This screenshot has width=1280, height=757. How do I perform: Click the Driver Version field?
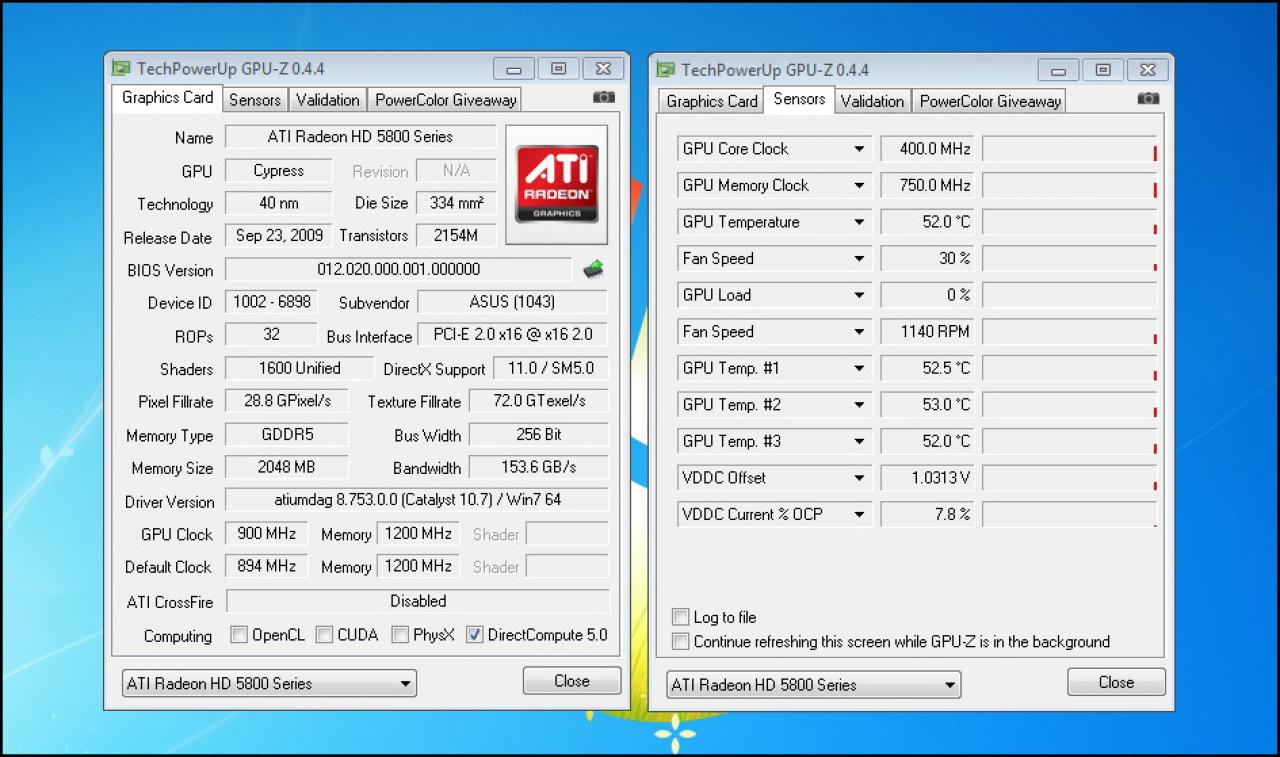click(x=416, y=500)
